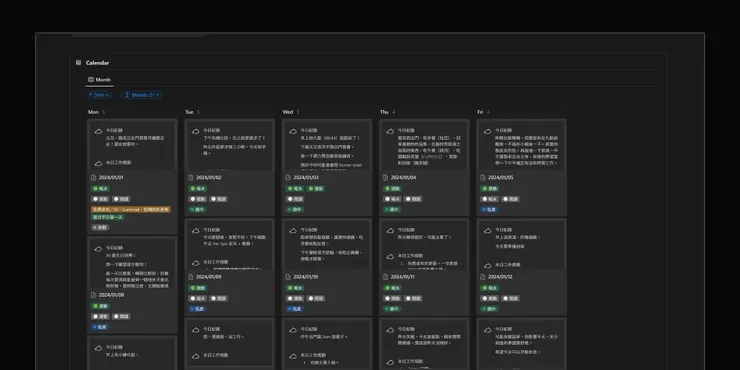Click the Wed column header
Viewport: 740px width, 370px height.
[x=288, y=112]
